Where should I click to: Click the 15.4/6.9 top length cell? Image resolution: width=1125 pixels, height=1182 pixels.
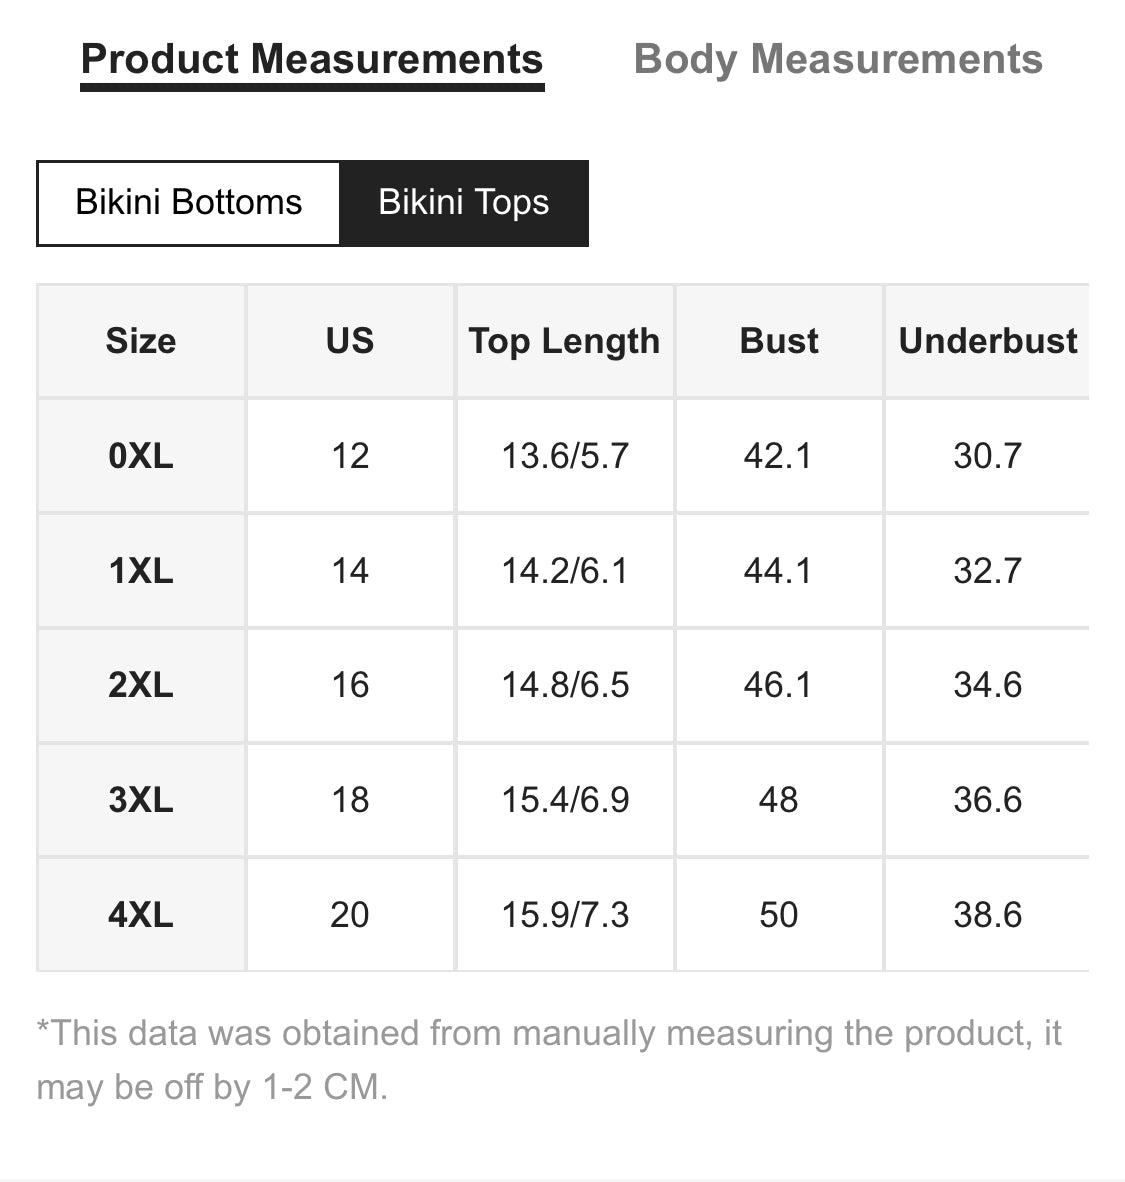point(565,800)
